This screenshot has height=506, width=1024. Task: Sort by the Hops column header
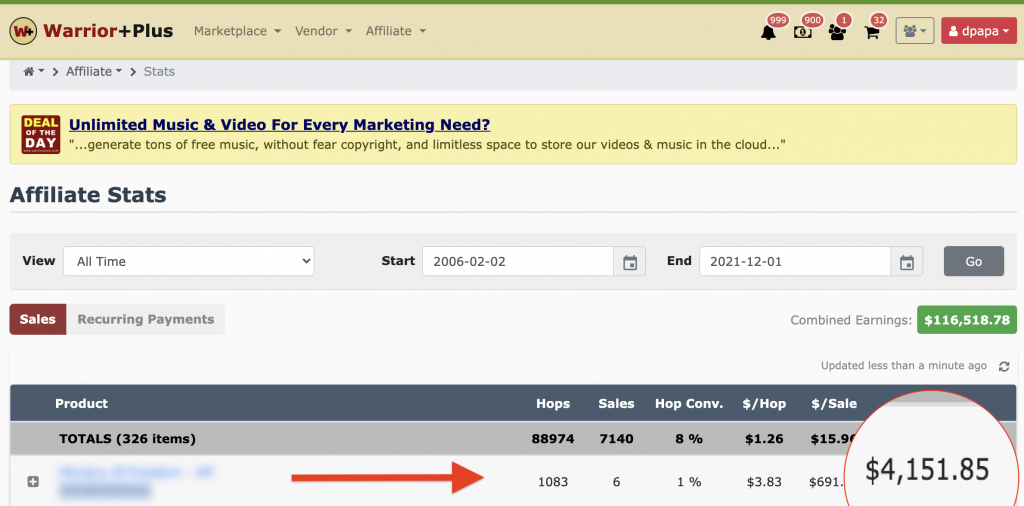(x=553, y=403)
